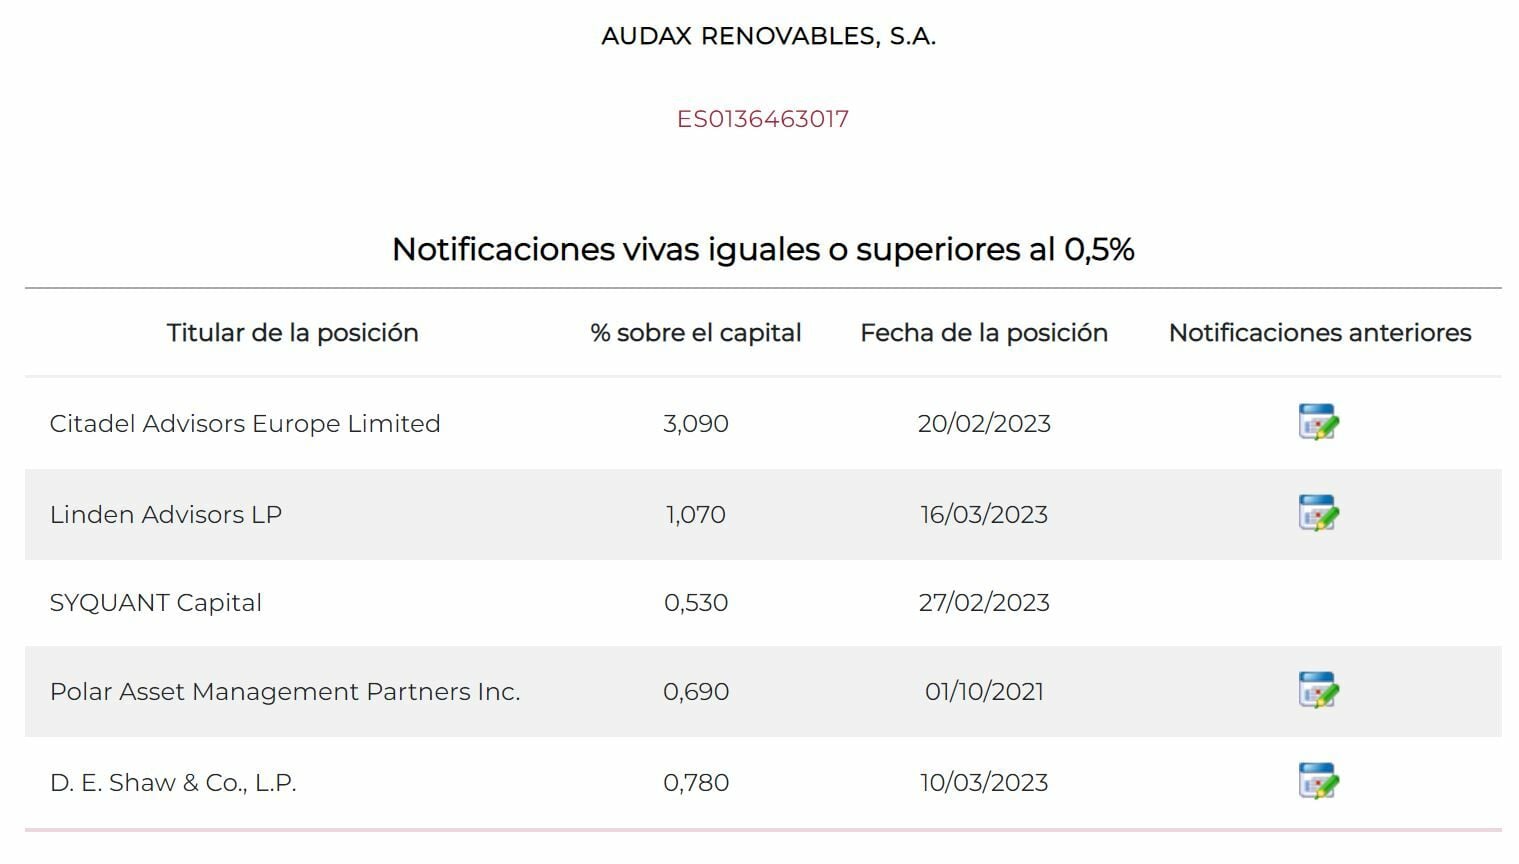Click the 'Notificaciones anteriores' column header
This screenshot has width=1519, height=864.
point(1319,333)
